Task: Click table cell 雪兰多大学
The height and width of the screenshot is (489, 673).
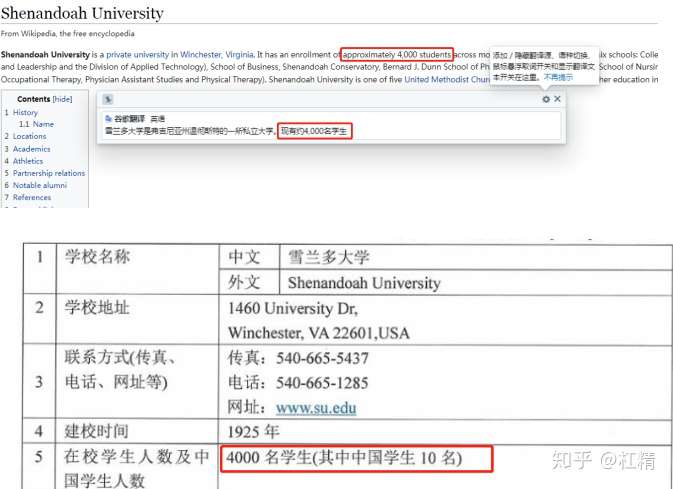Action: click(x=328, y=257)
